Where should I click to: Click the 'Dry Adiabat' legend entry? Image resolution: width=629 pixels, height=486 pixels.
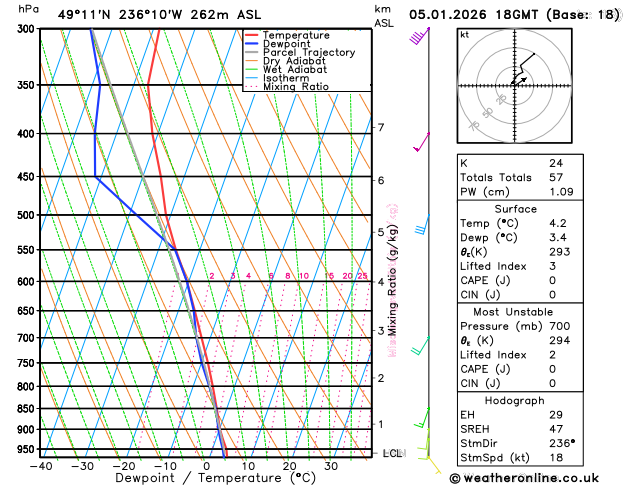click(294, 61)
